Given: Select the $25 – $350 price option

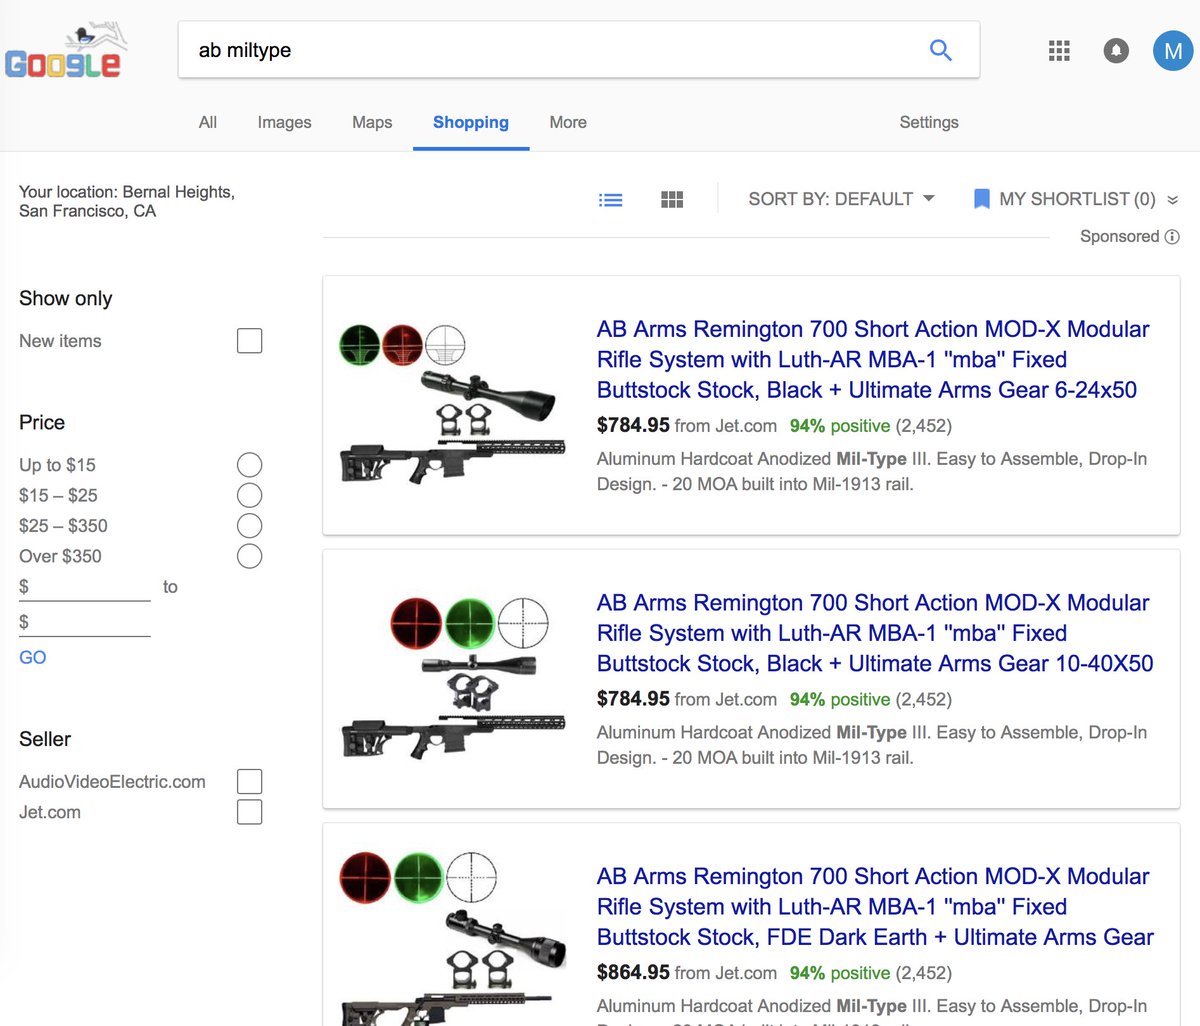Looking at the screenshot, I should pyautogui.click(x=250, y=526).
